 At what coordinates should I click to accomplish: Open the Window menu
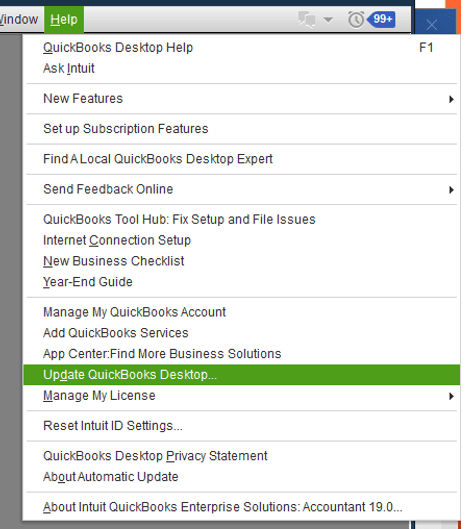click(x=19, y=20)
